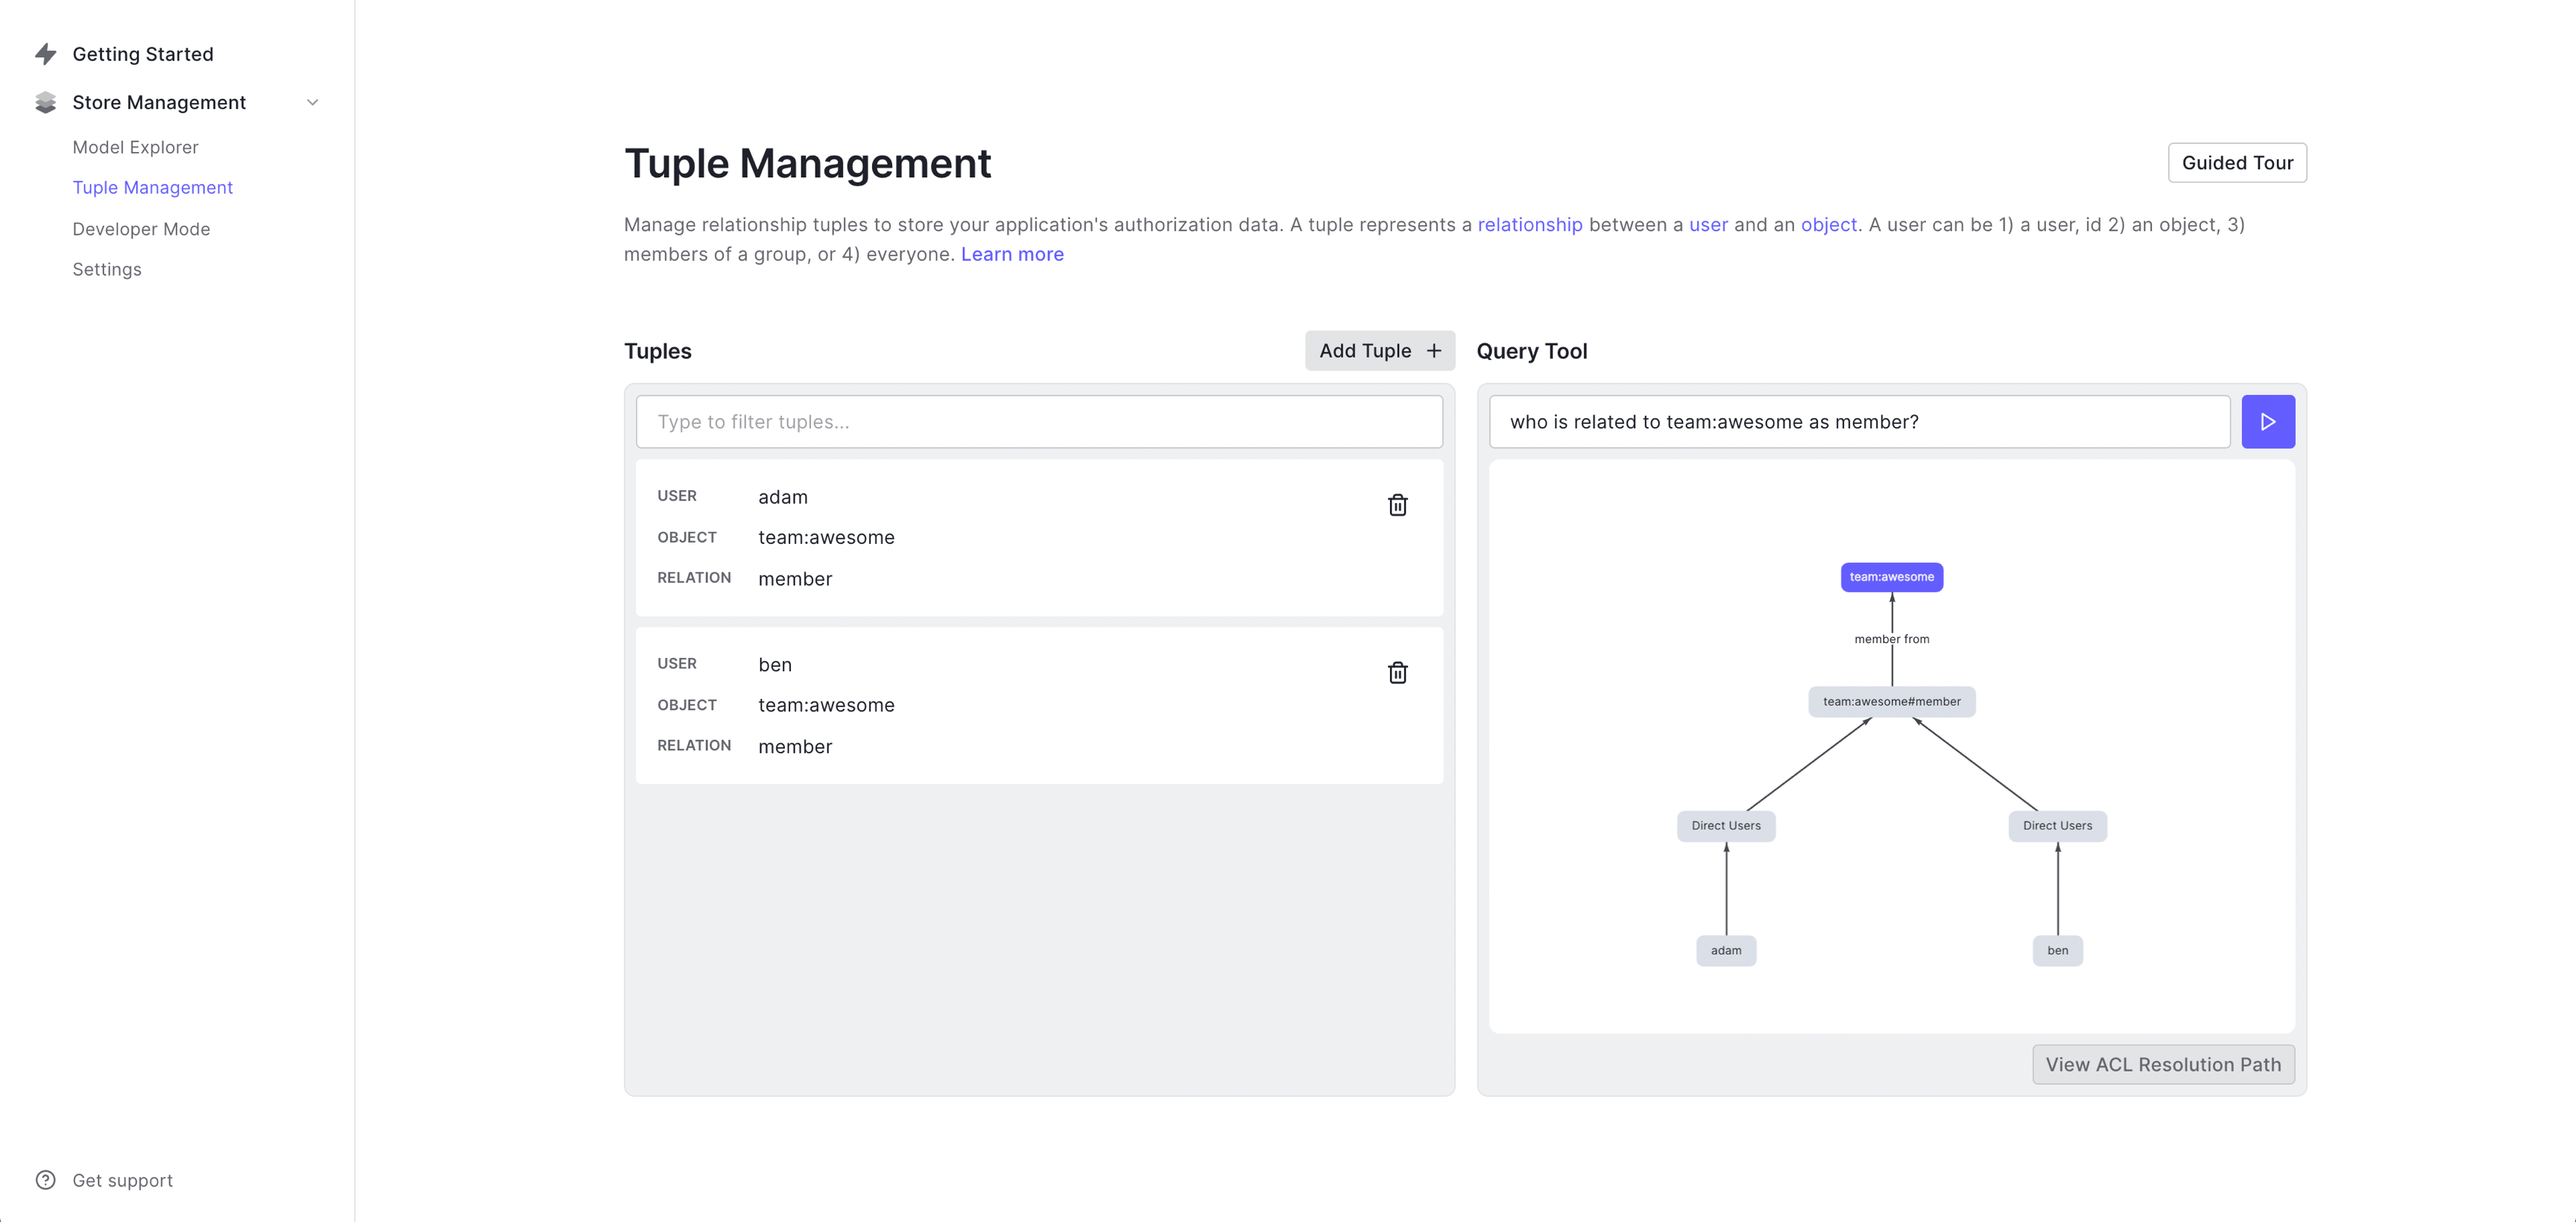Click the plus icon on Add Tuple
The image size is (2576, 1222).
(x=1433, y=351)
